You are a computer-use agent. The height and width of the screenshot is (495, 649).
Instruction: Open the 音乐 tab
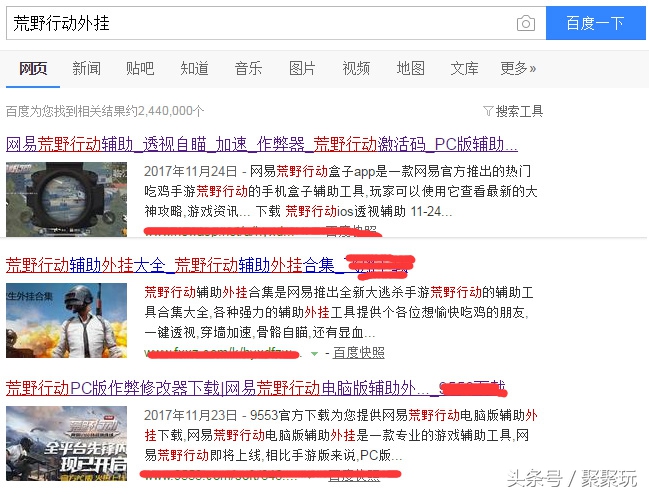pyautogui.click(x=248, y=68)
